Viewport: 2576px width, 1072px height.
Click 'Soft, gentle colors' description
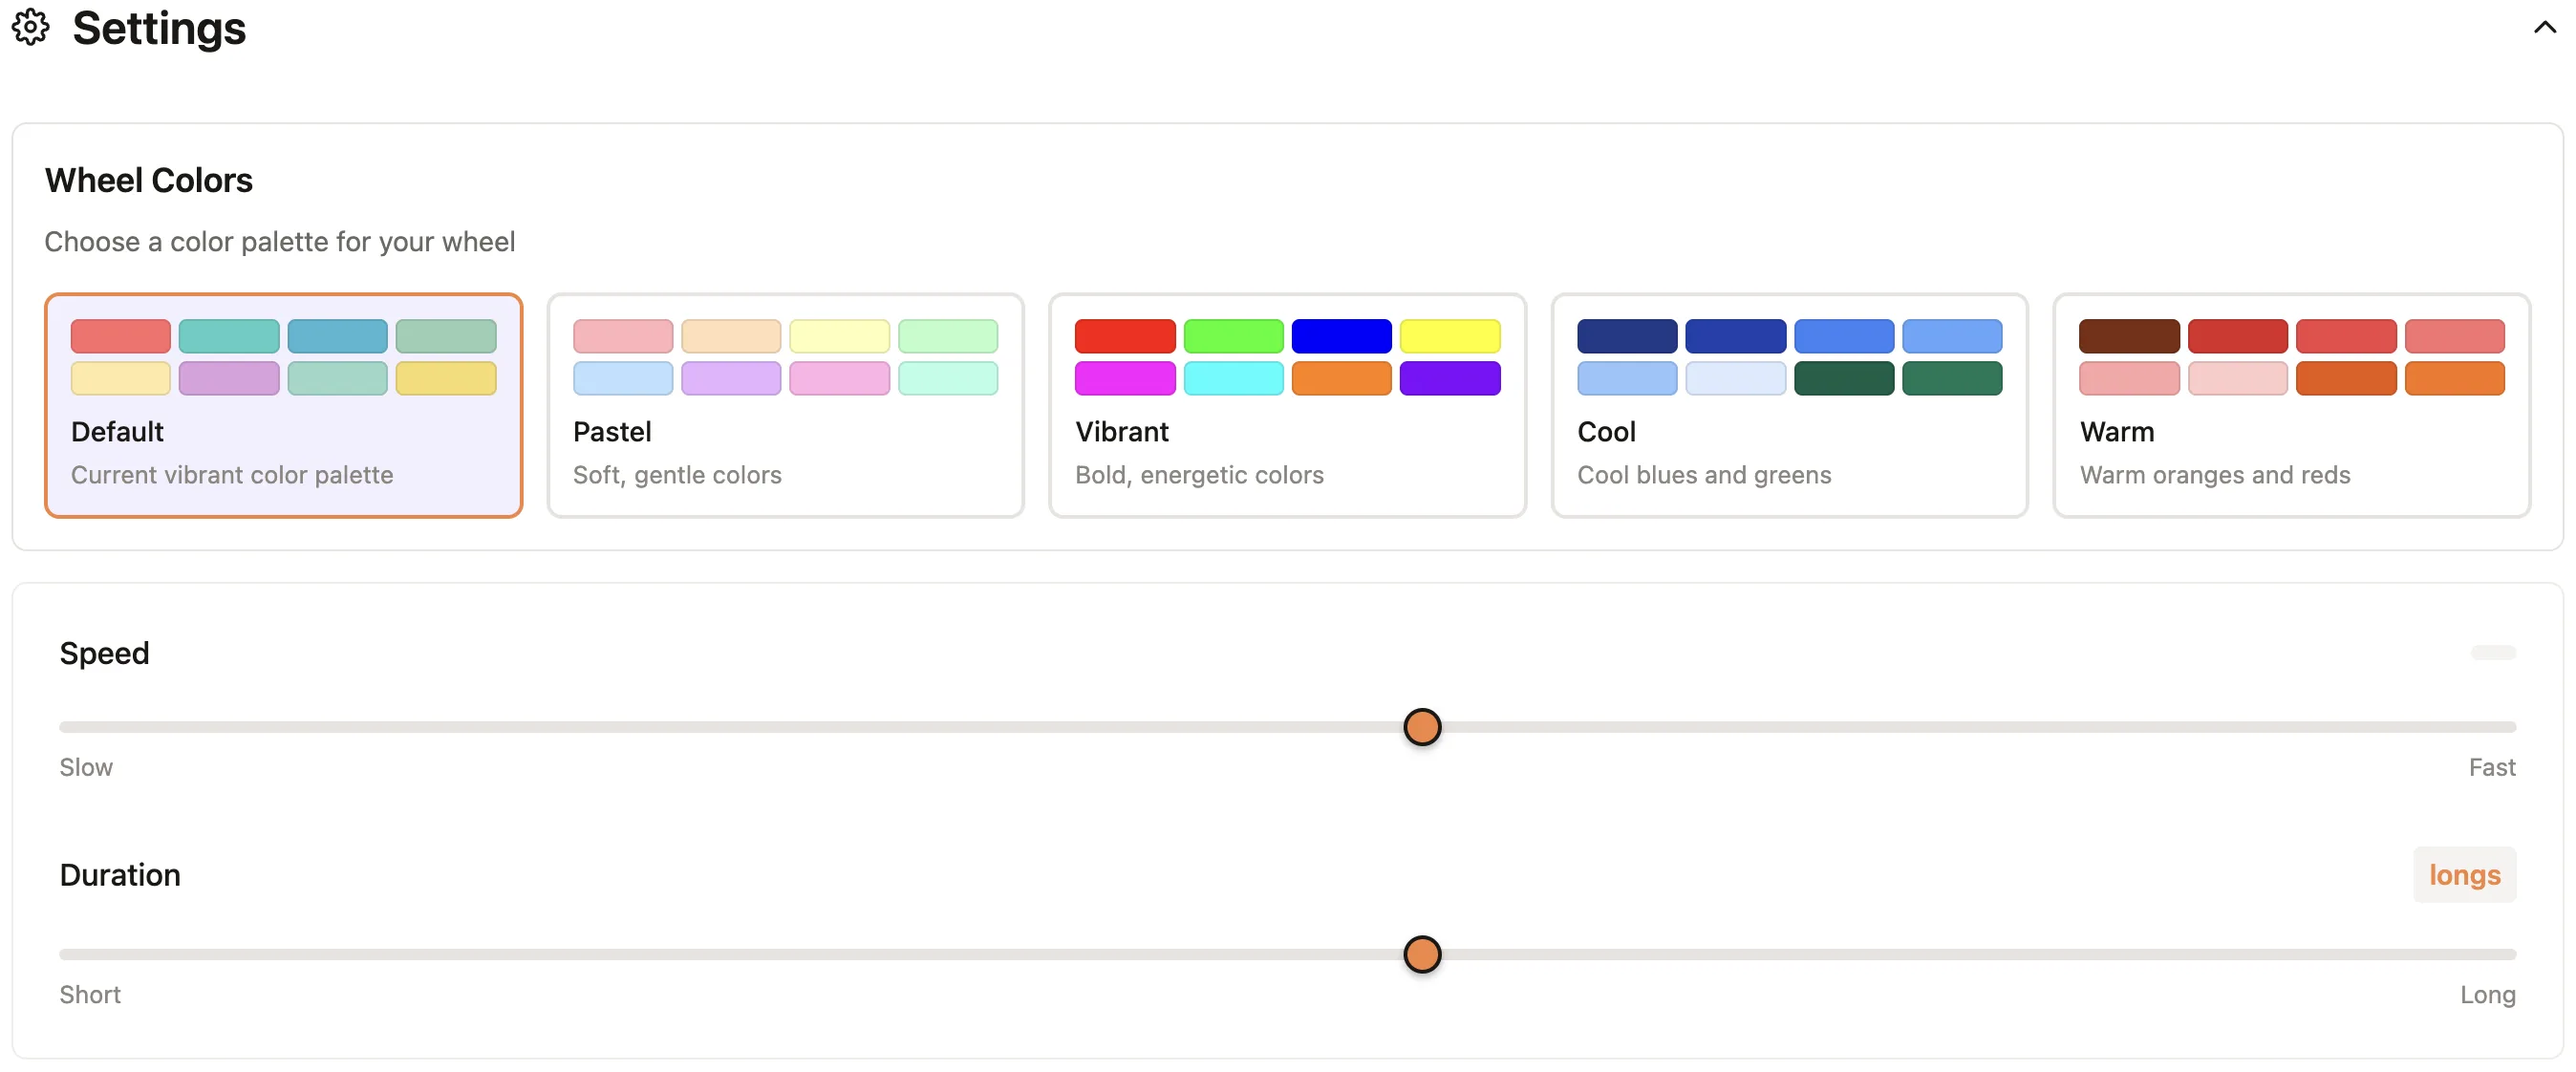point(677,475)
